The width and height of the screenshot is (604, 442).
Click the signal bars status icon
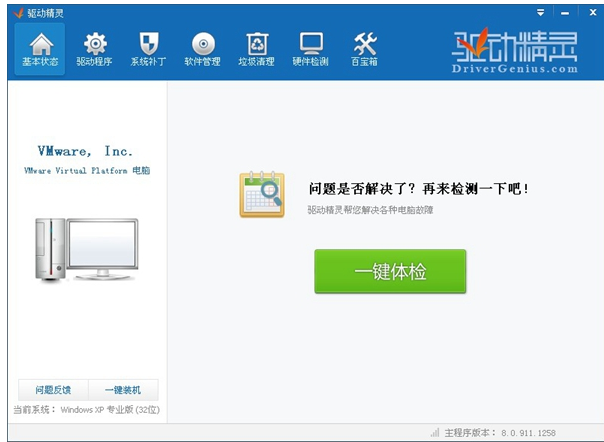[x=435, y=432]
